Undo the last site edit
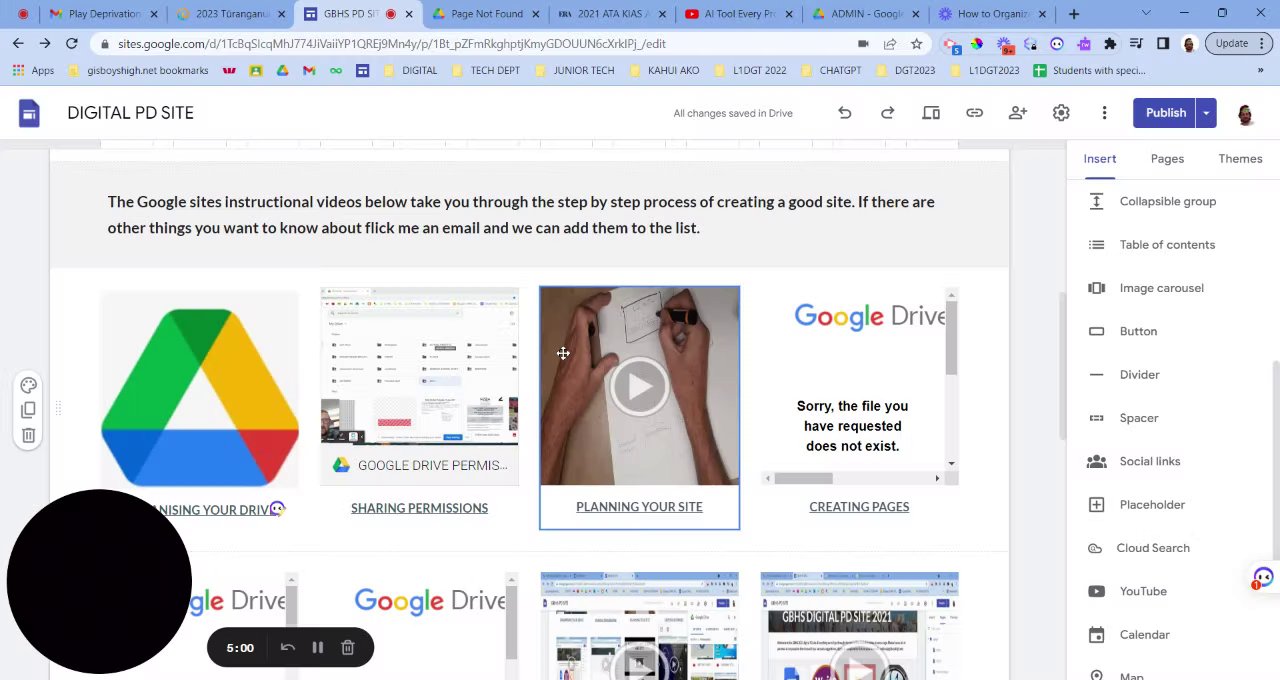The height and width of the screenshot is (680, 1280). click(x=845, y=113)
